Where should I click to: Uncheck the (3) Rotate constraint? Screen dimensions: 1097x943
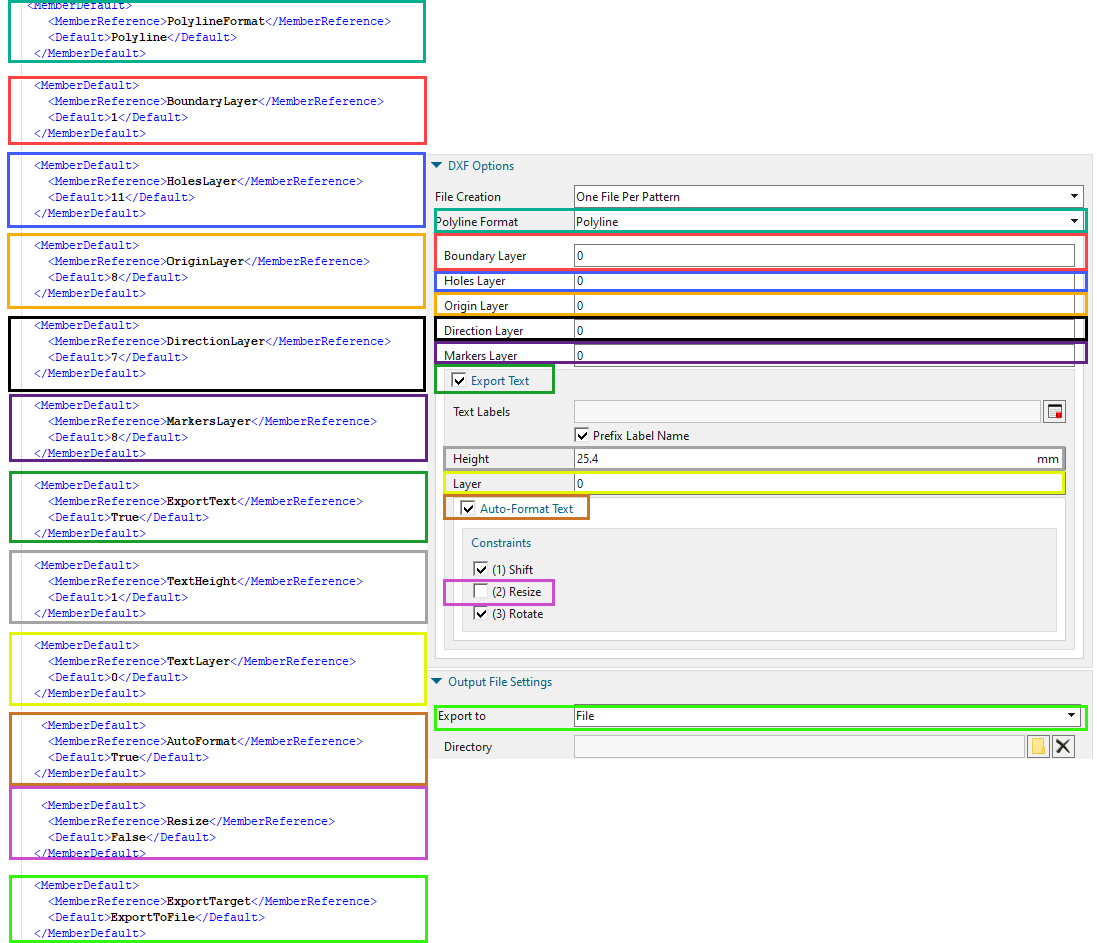pos(481,614)
